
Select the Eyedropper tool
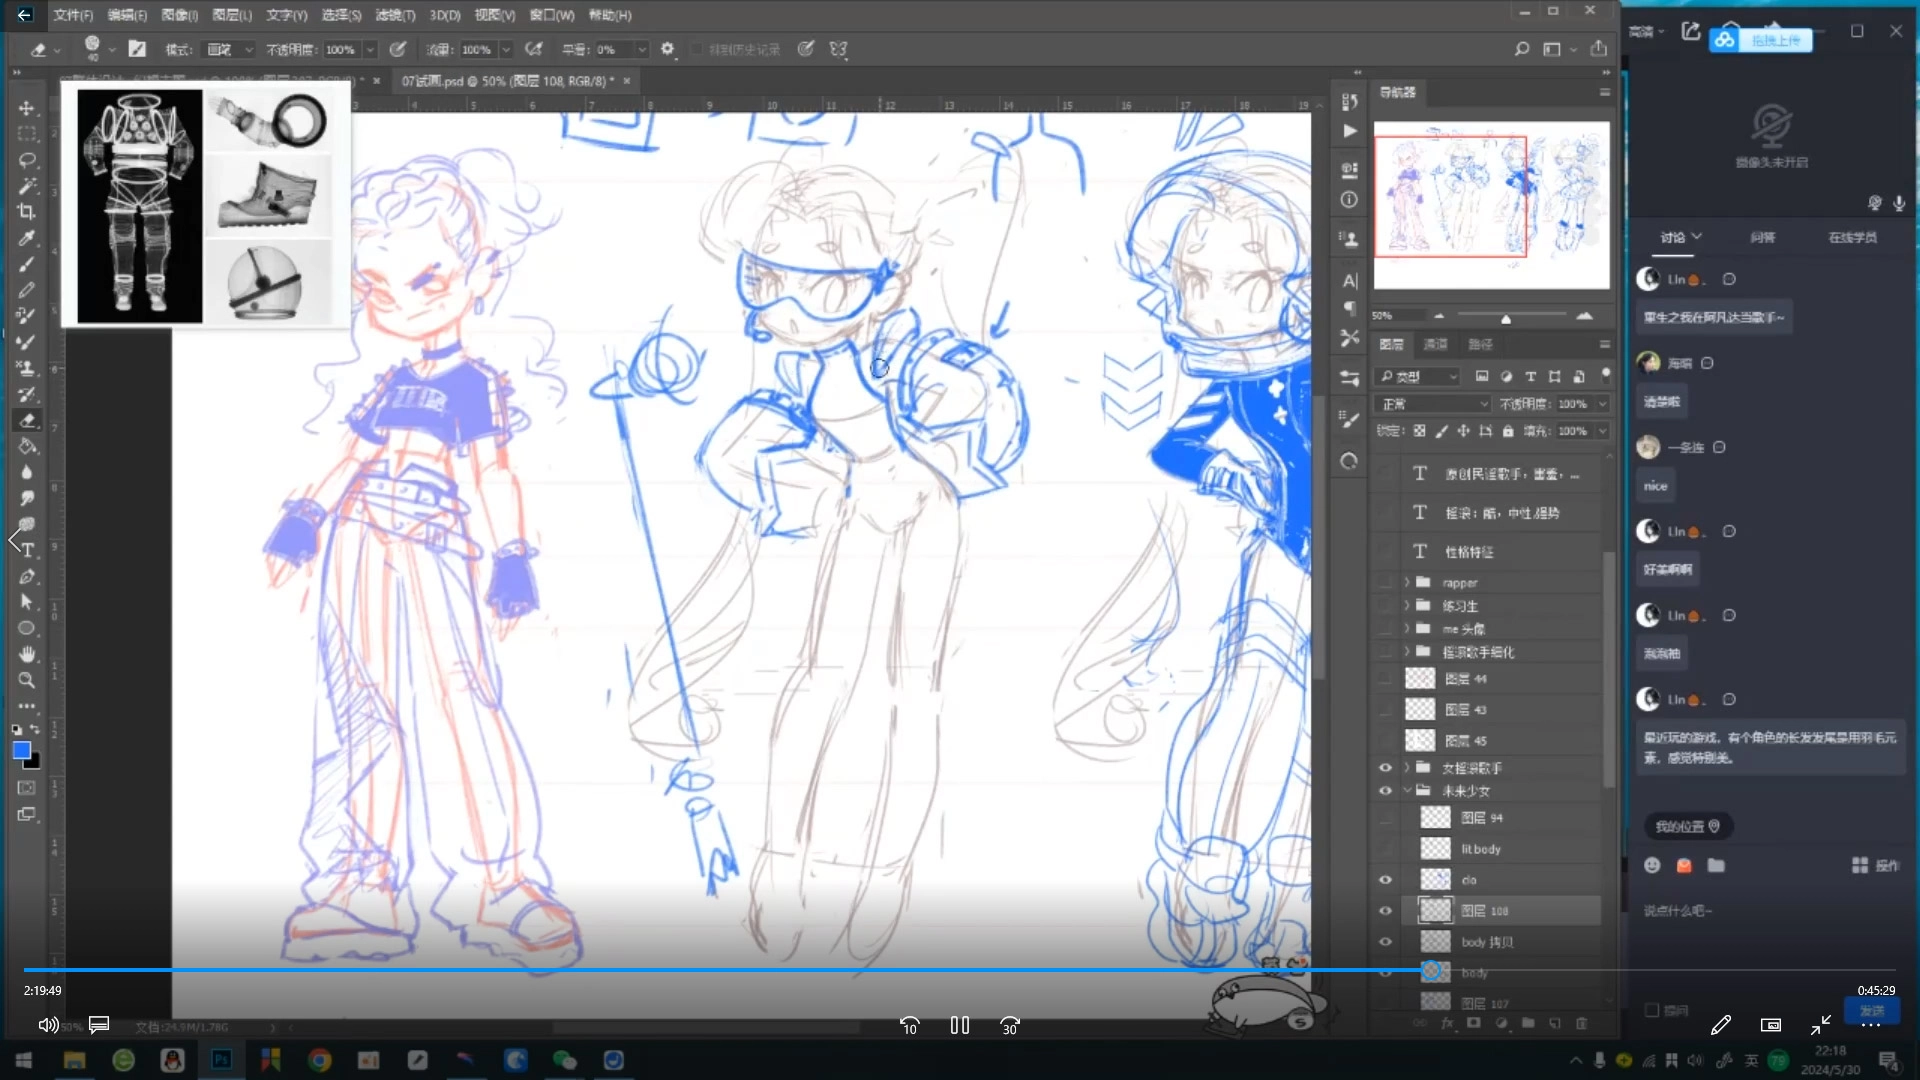[27, 238]
